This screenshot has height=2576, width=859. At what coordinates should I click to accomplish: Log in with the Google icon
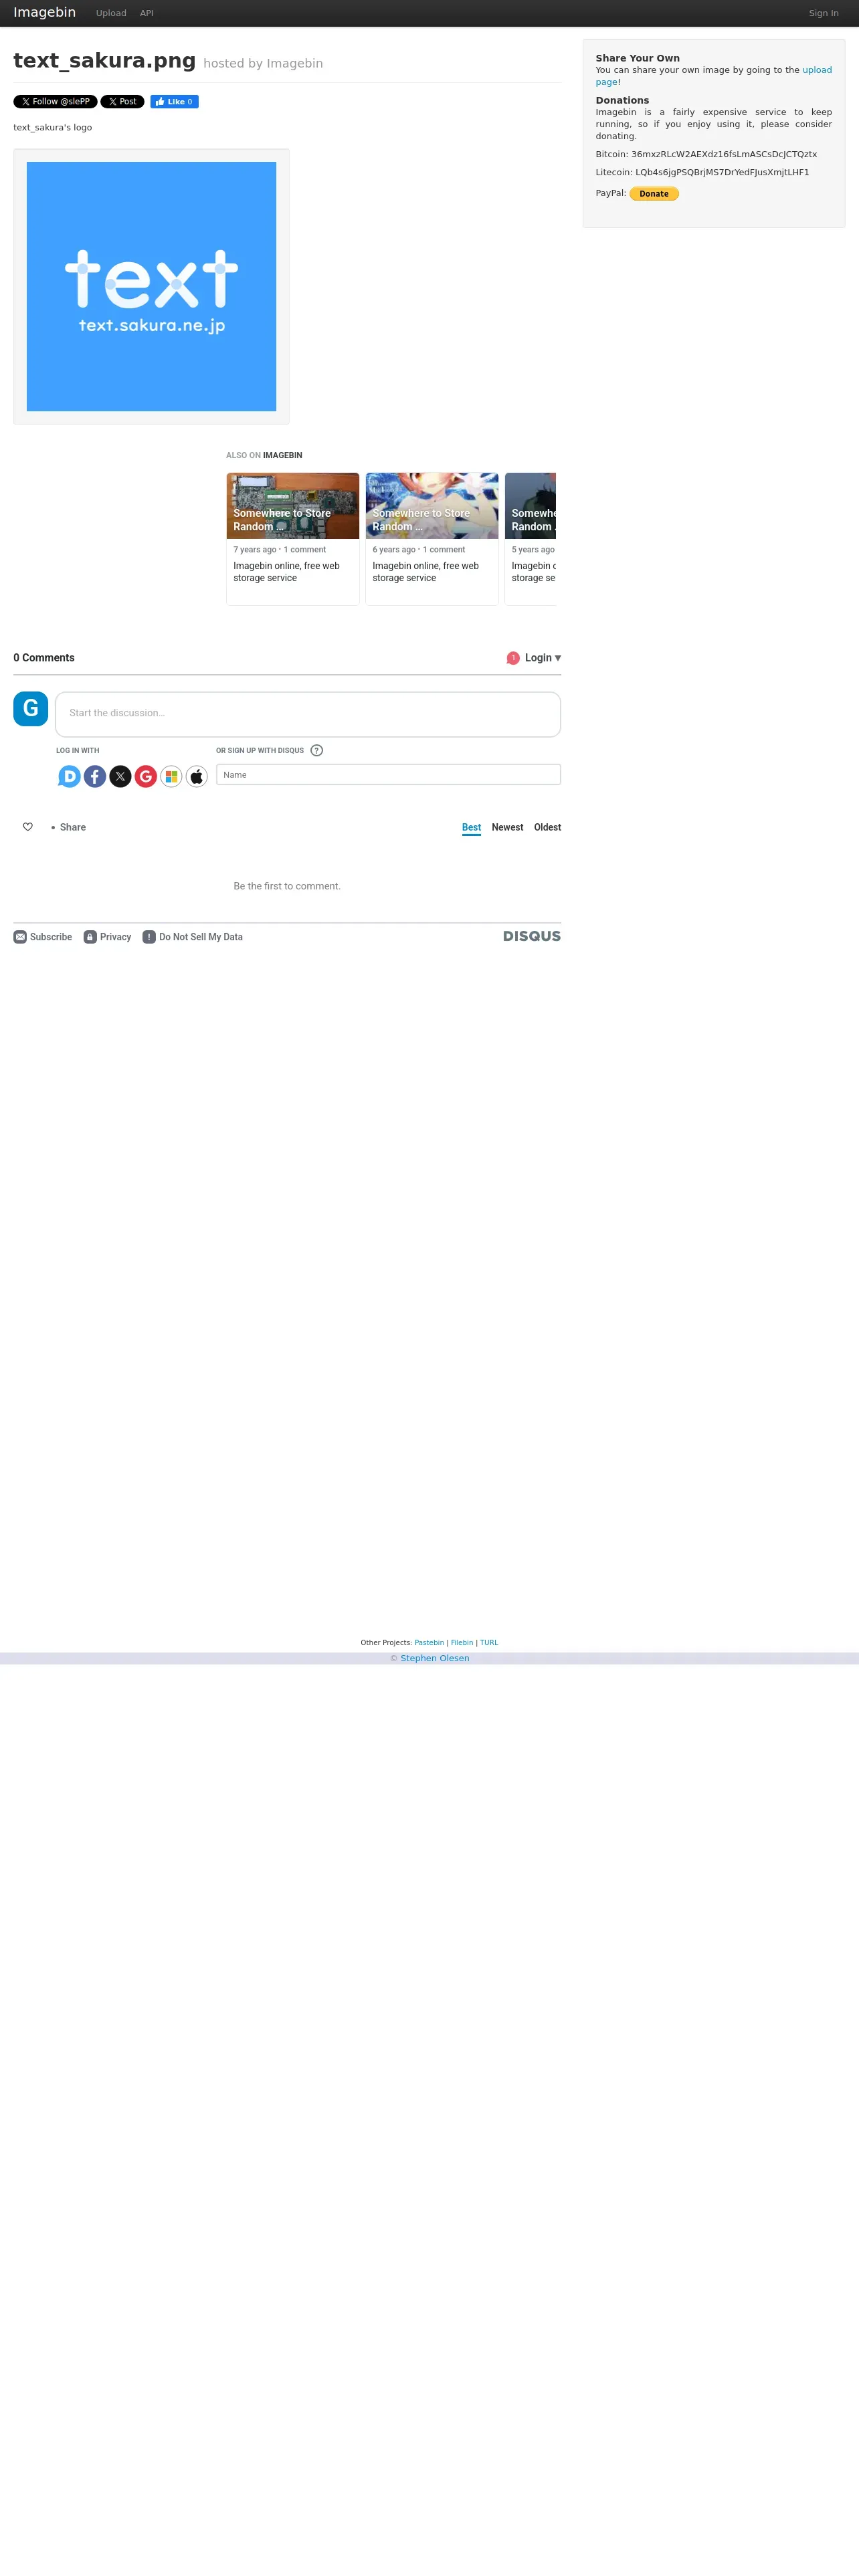[146, 776]
